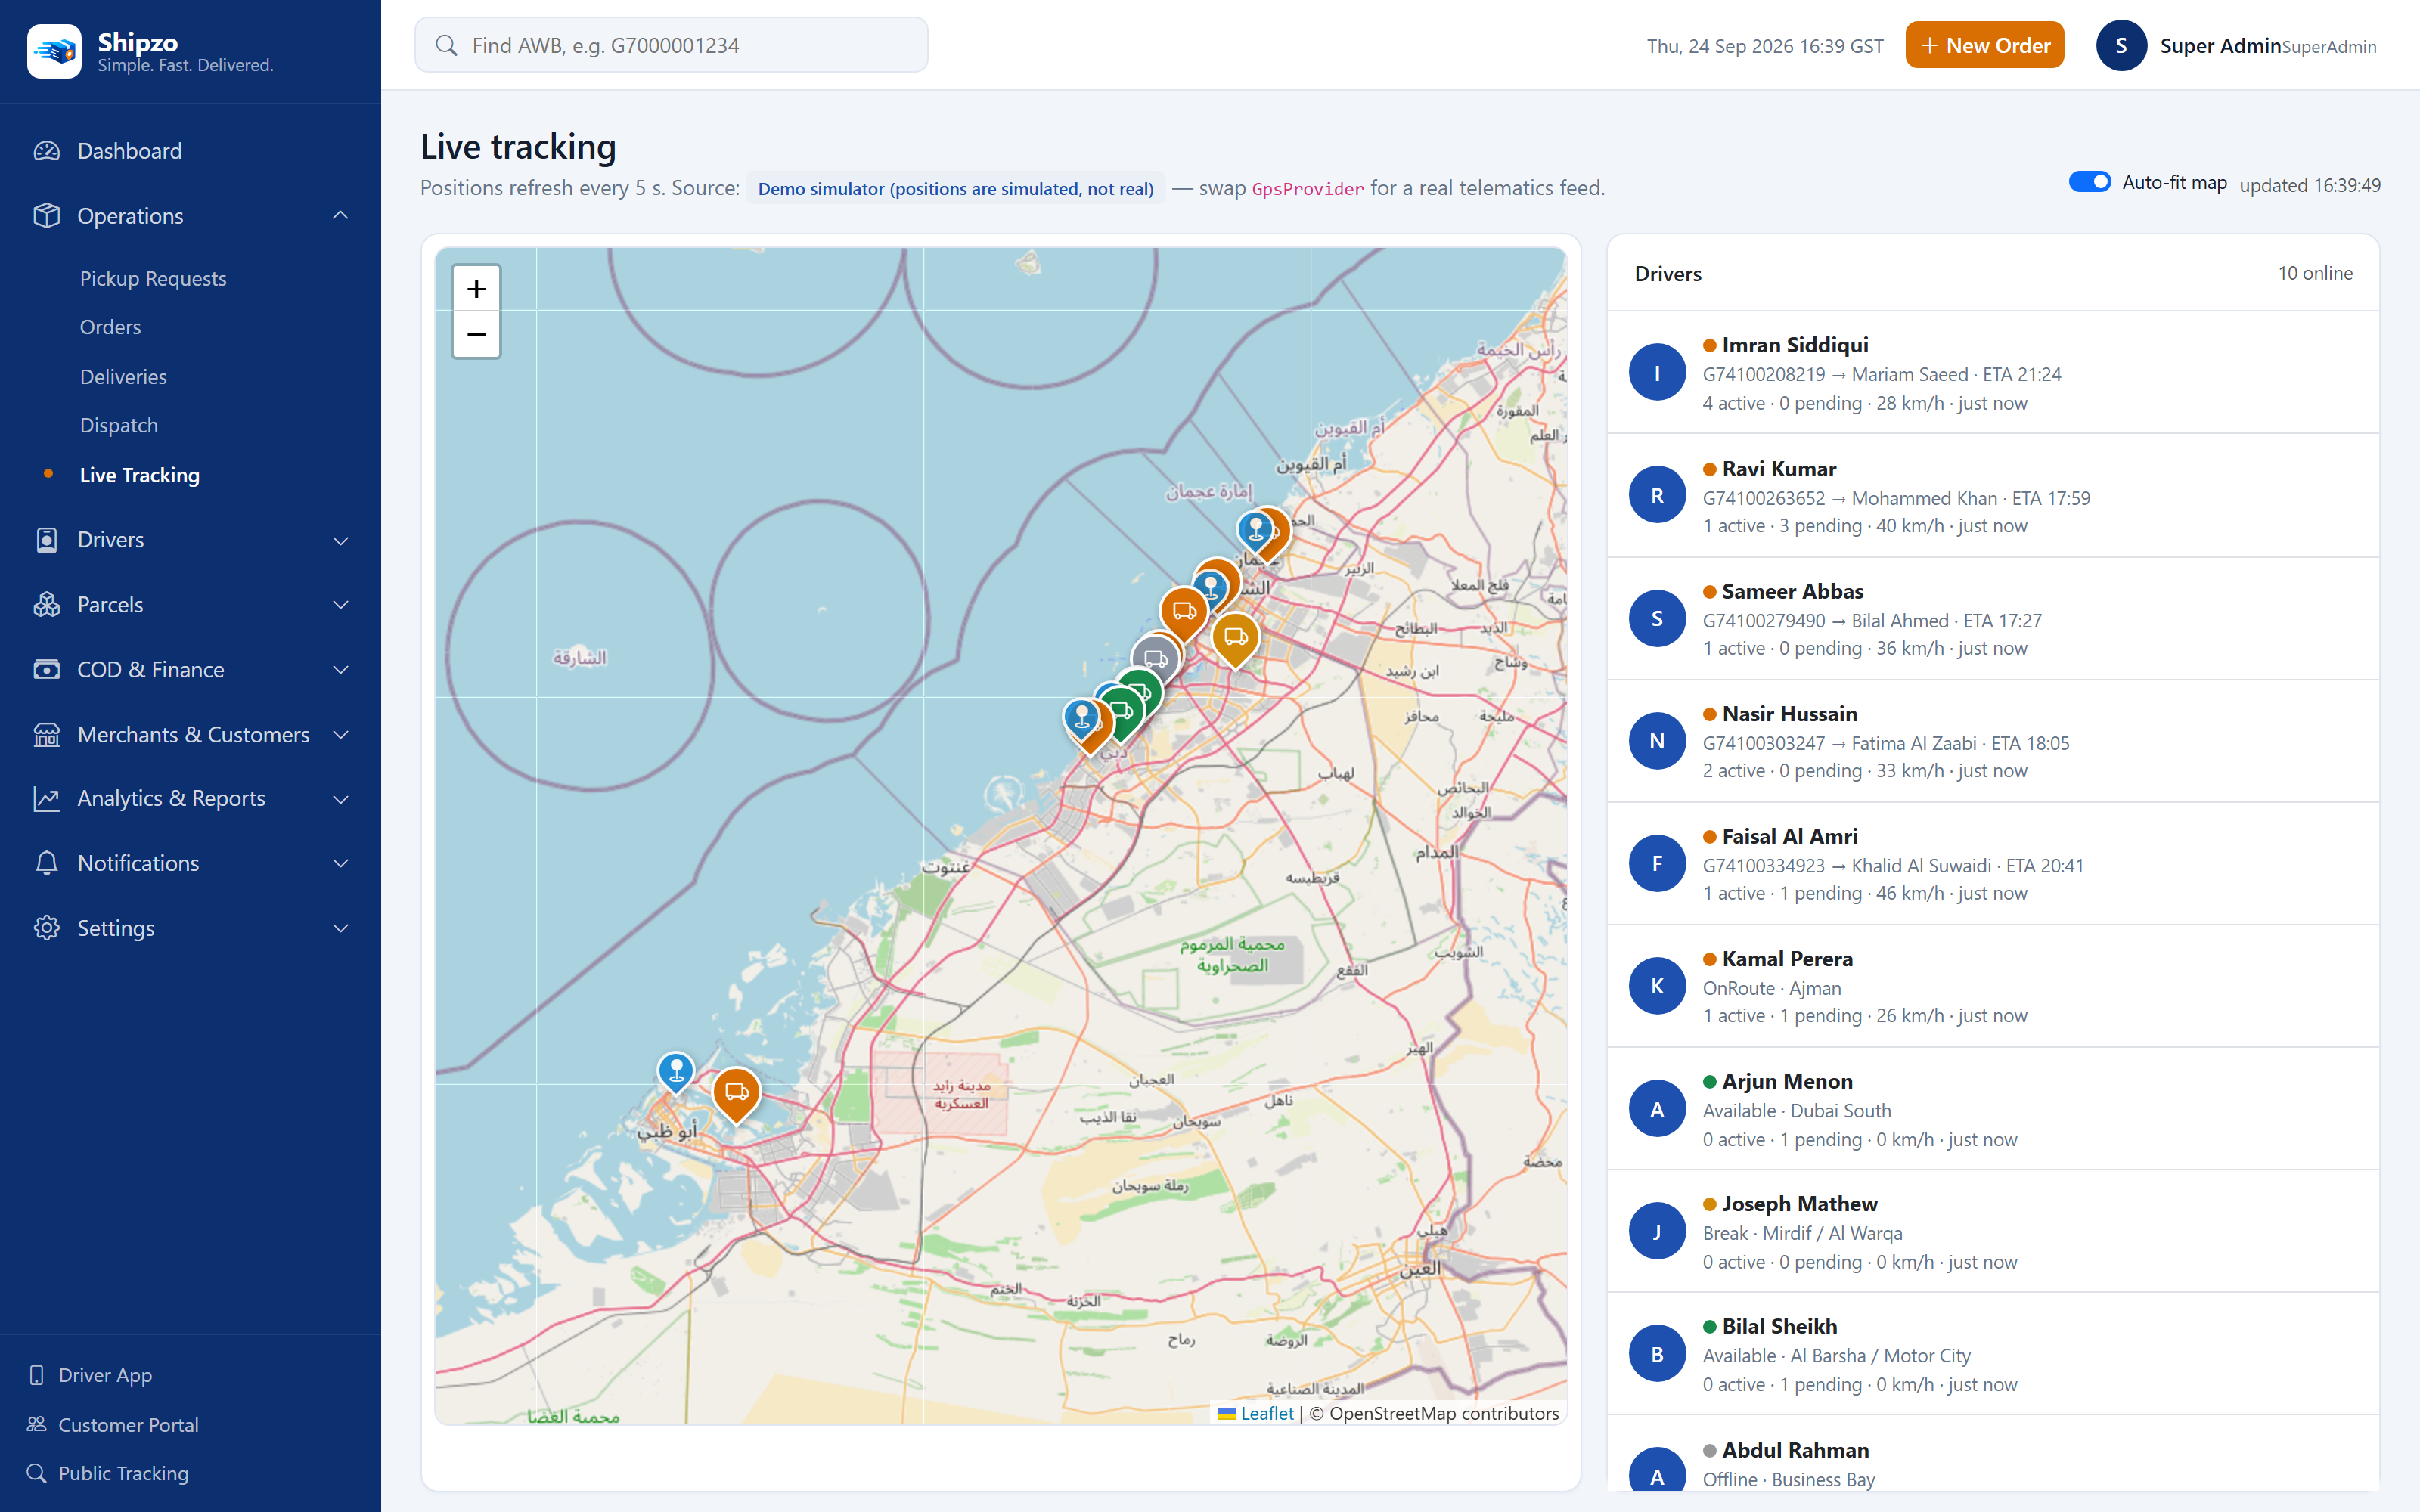Image resolution: width=2420 pixels, height=1512 pixels.
Task: Click the Abu Dhabi orange truck marker
Action: pos(736,1094)
